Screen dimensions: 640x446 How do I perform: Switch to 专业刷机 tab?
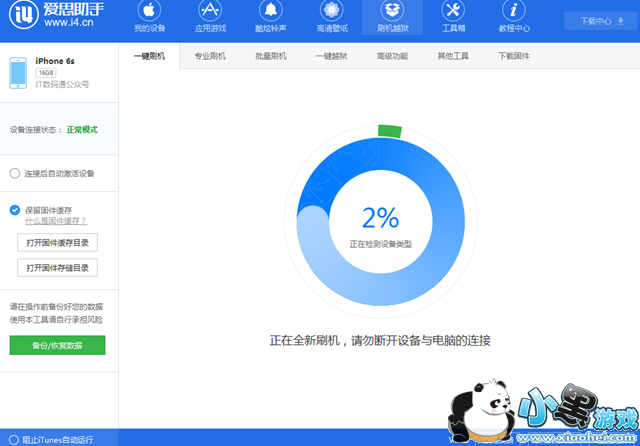(210, 56)
